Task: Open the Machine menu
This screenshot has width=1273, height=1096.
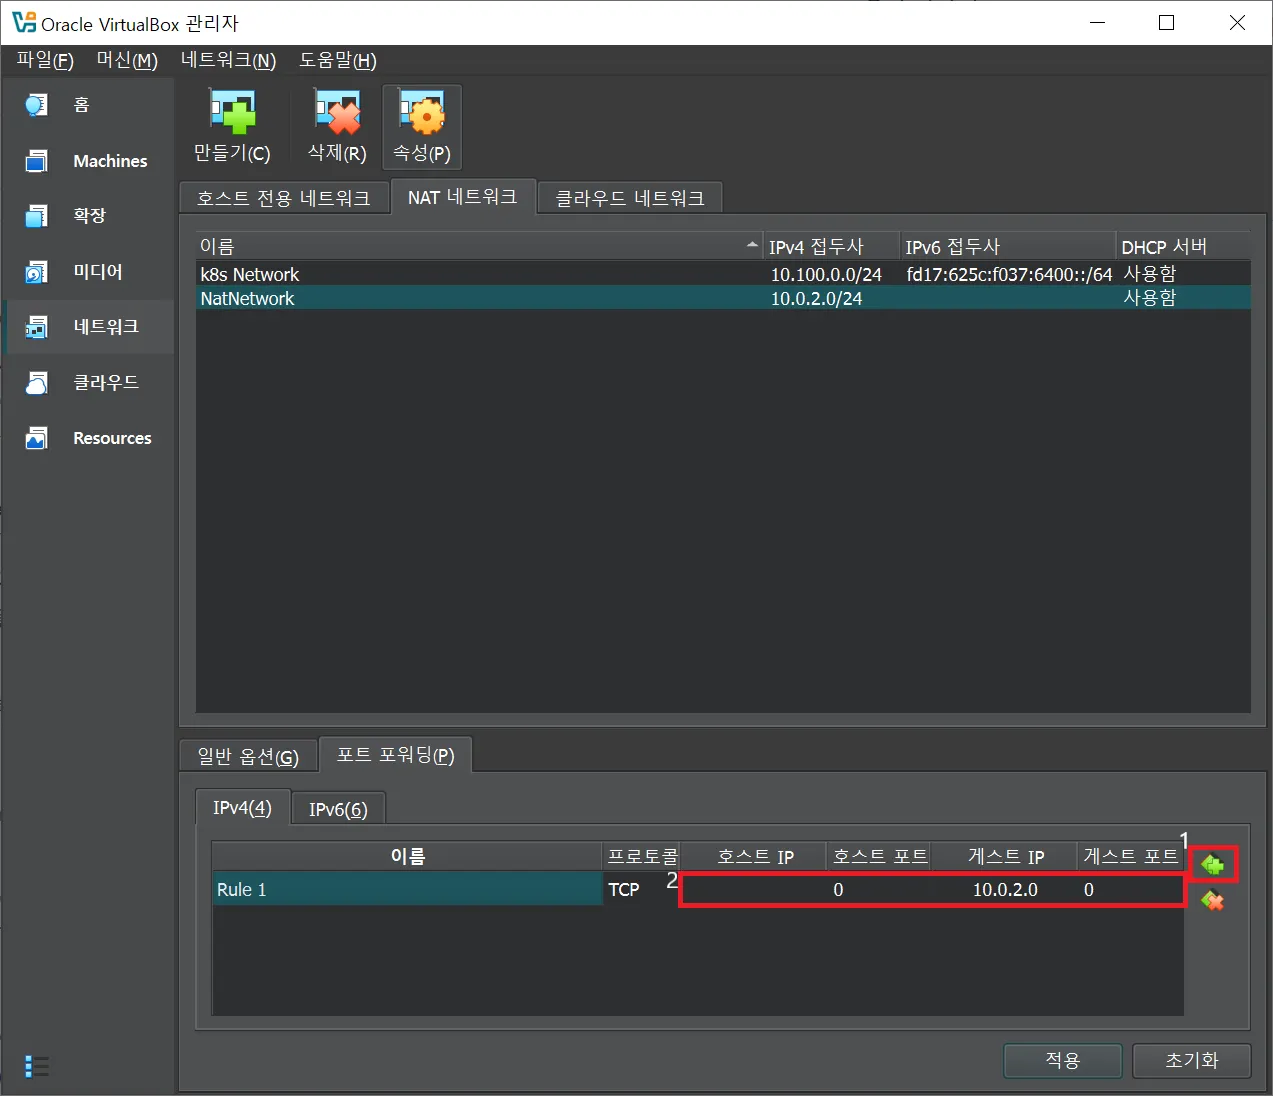Action: pos(127,60)
